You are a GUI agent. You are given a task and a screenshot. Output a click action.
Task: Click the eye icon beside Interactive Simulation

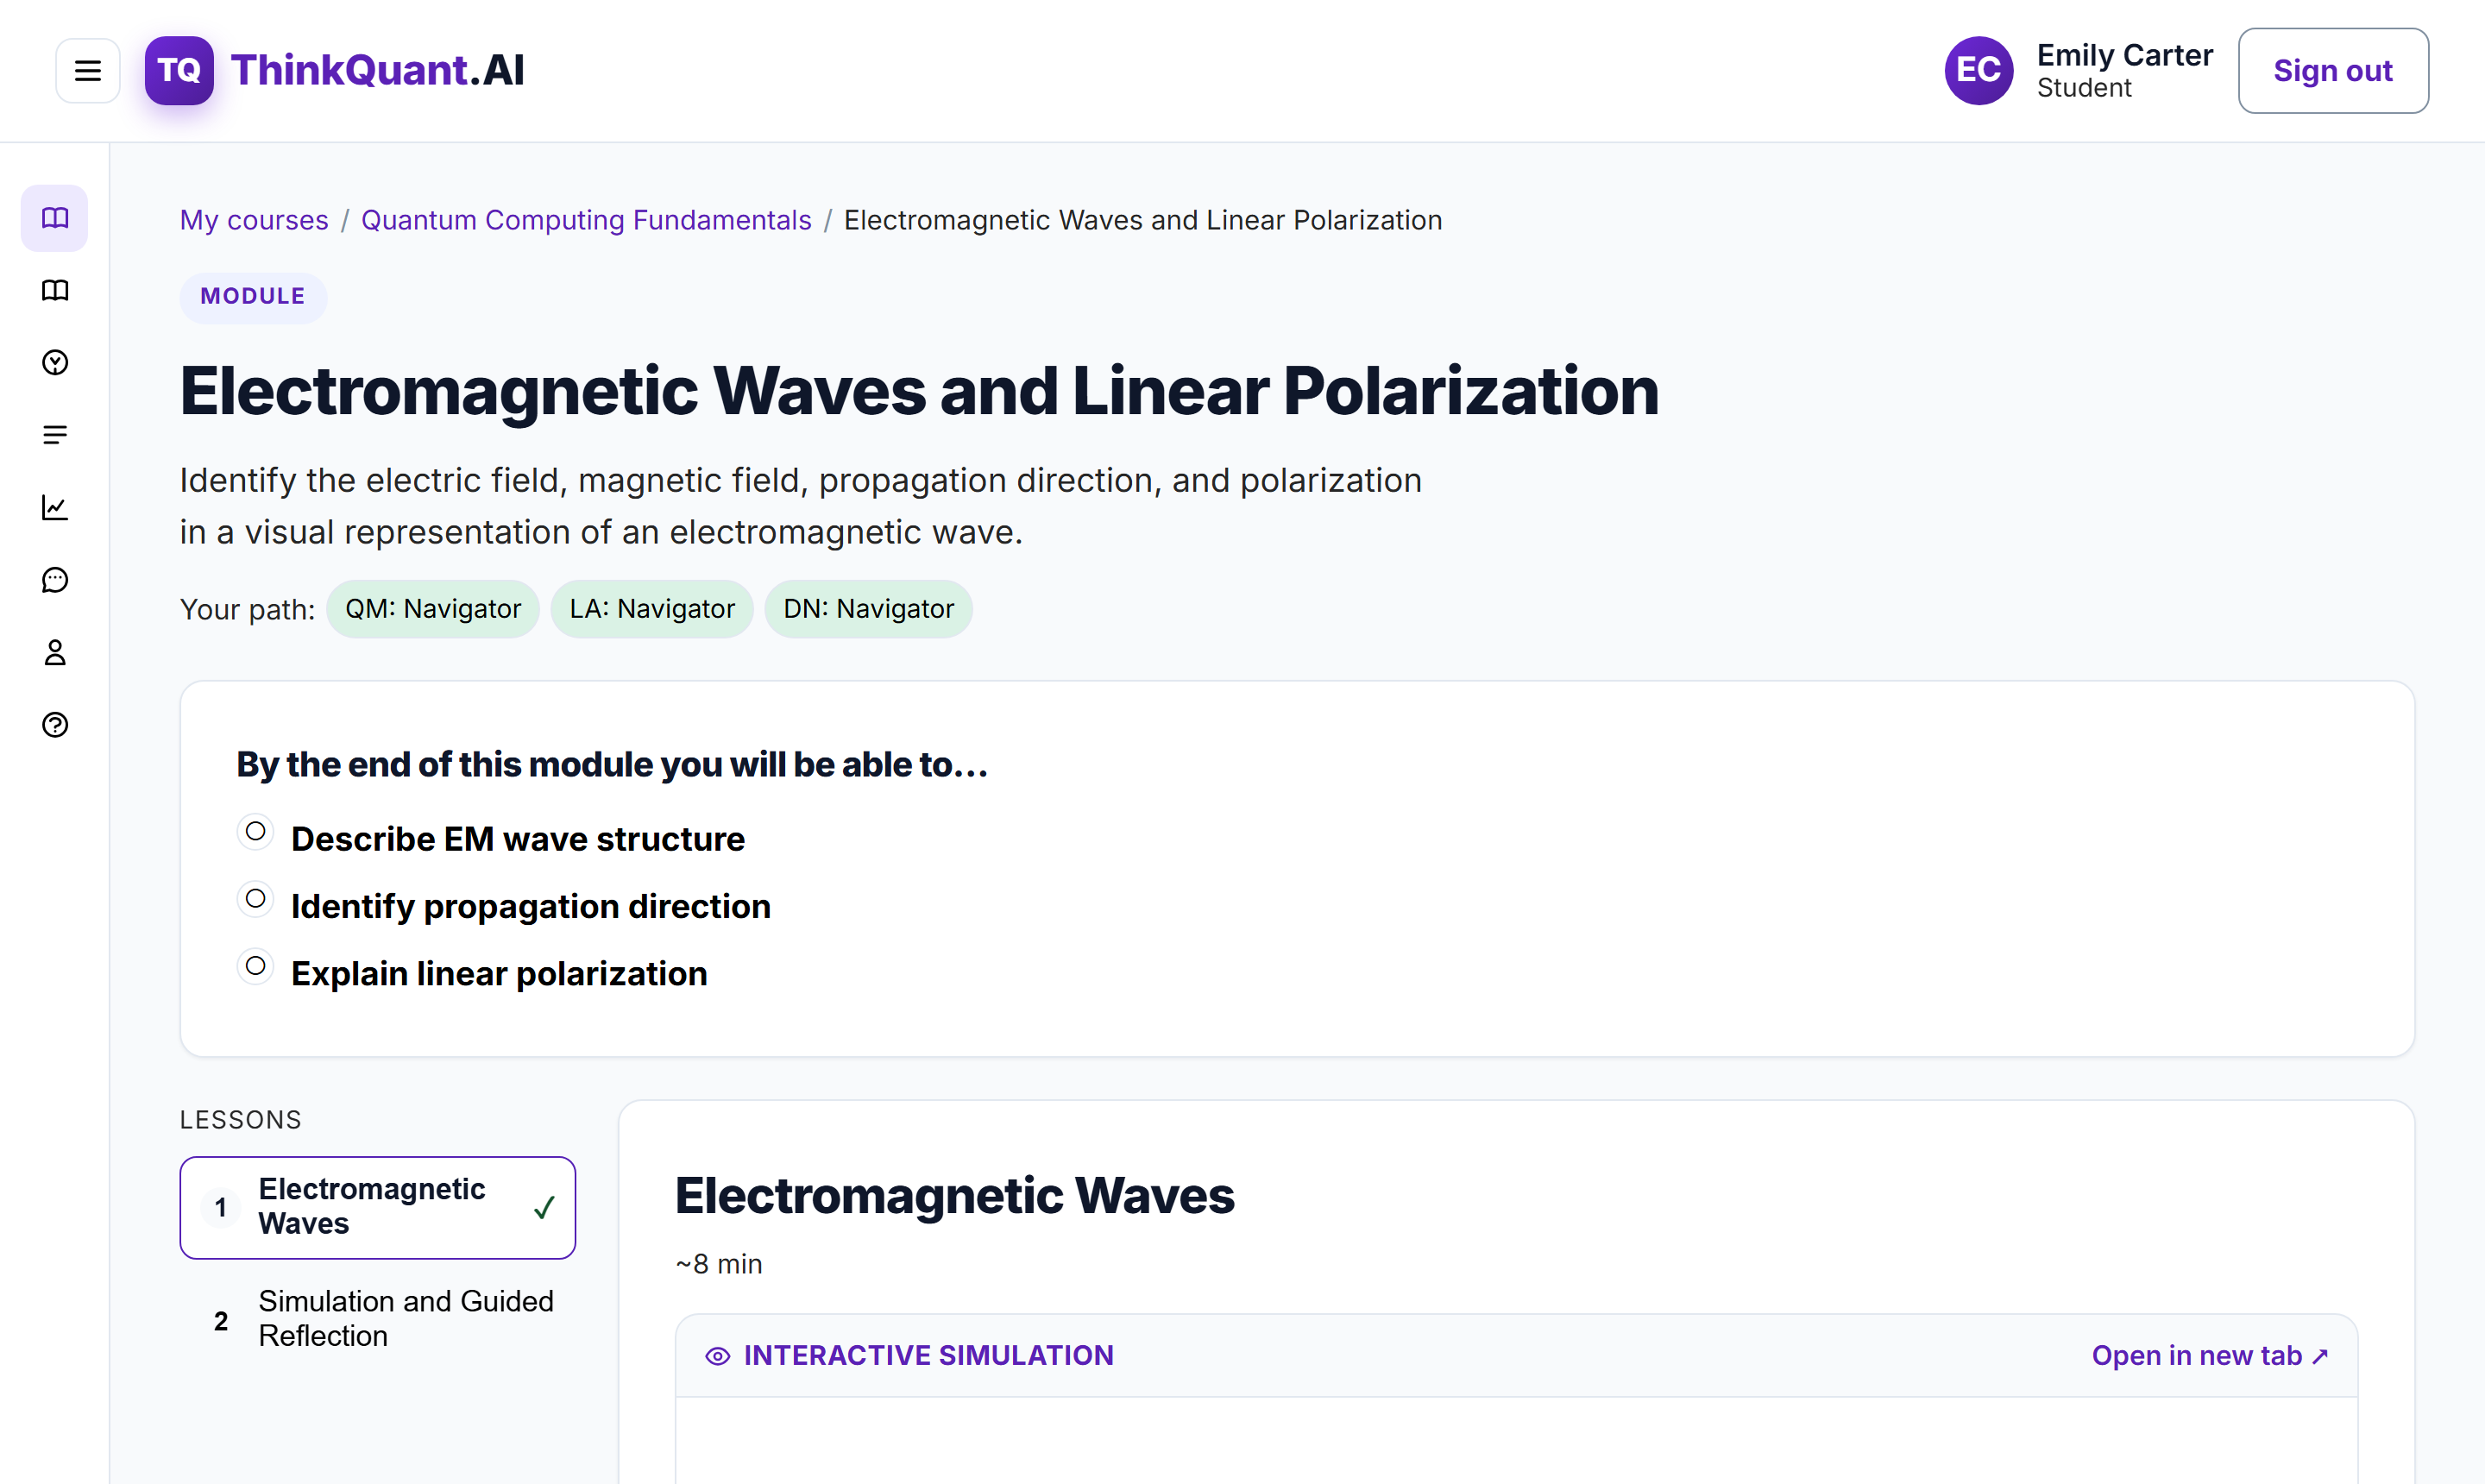pos(718,1356)
